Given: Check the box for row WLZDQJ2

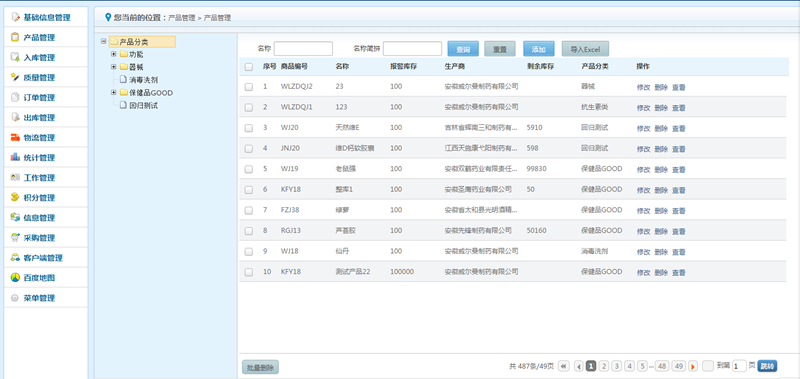Looking at the screenshot, I should click(248, 87).
